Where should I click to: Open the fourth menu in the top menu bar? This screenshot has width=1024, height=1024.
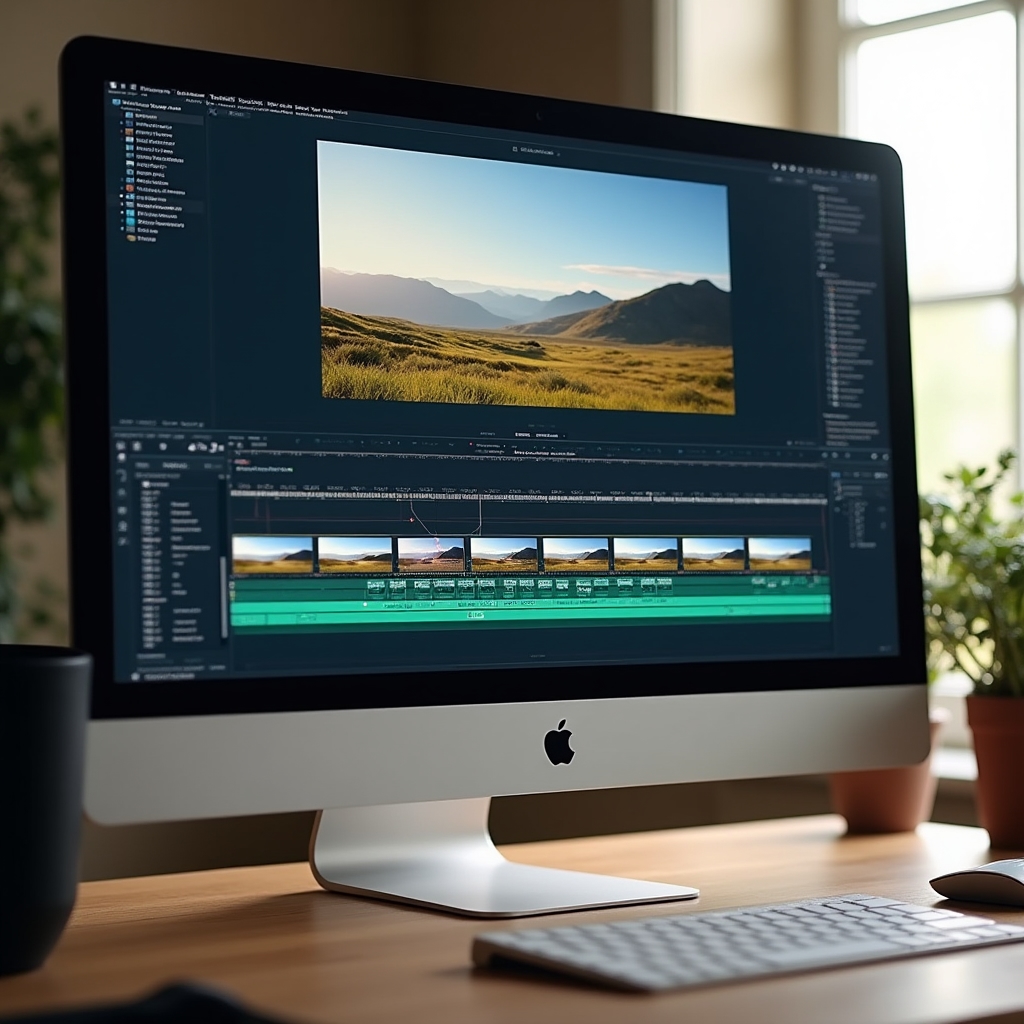(250, 102)
